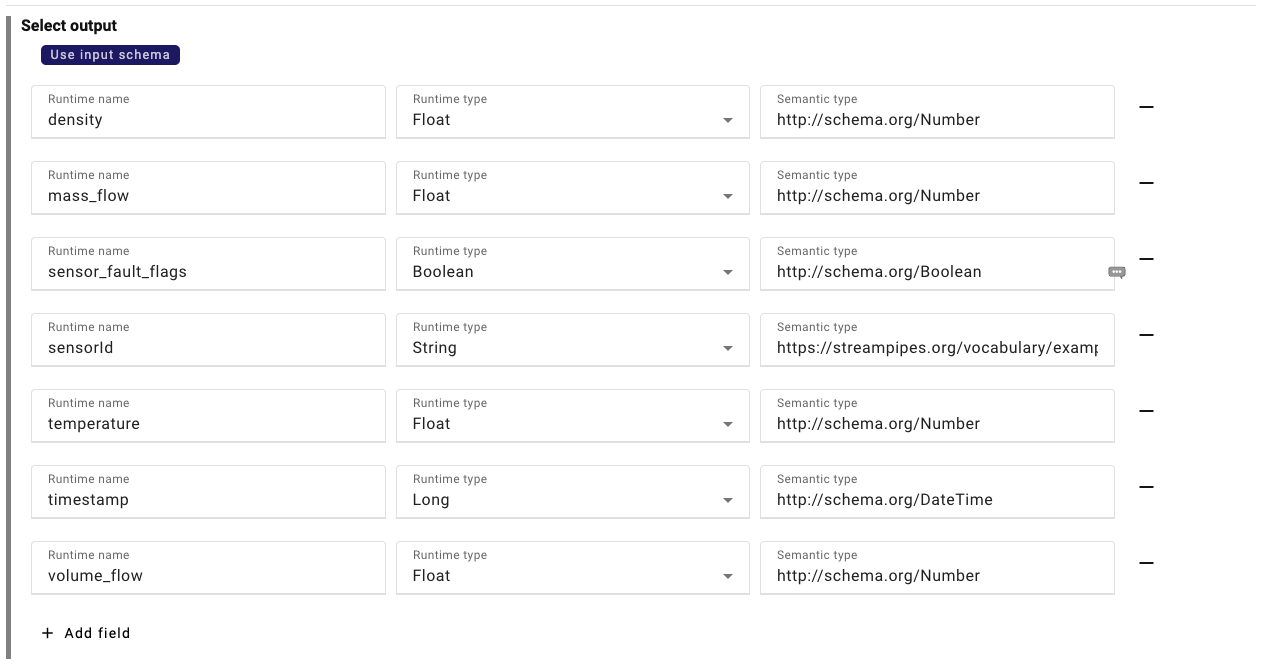Screen dimensions: 1266x672
Task: Remove the timestamp field row
Action: (1146, 487)
